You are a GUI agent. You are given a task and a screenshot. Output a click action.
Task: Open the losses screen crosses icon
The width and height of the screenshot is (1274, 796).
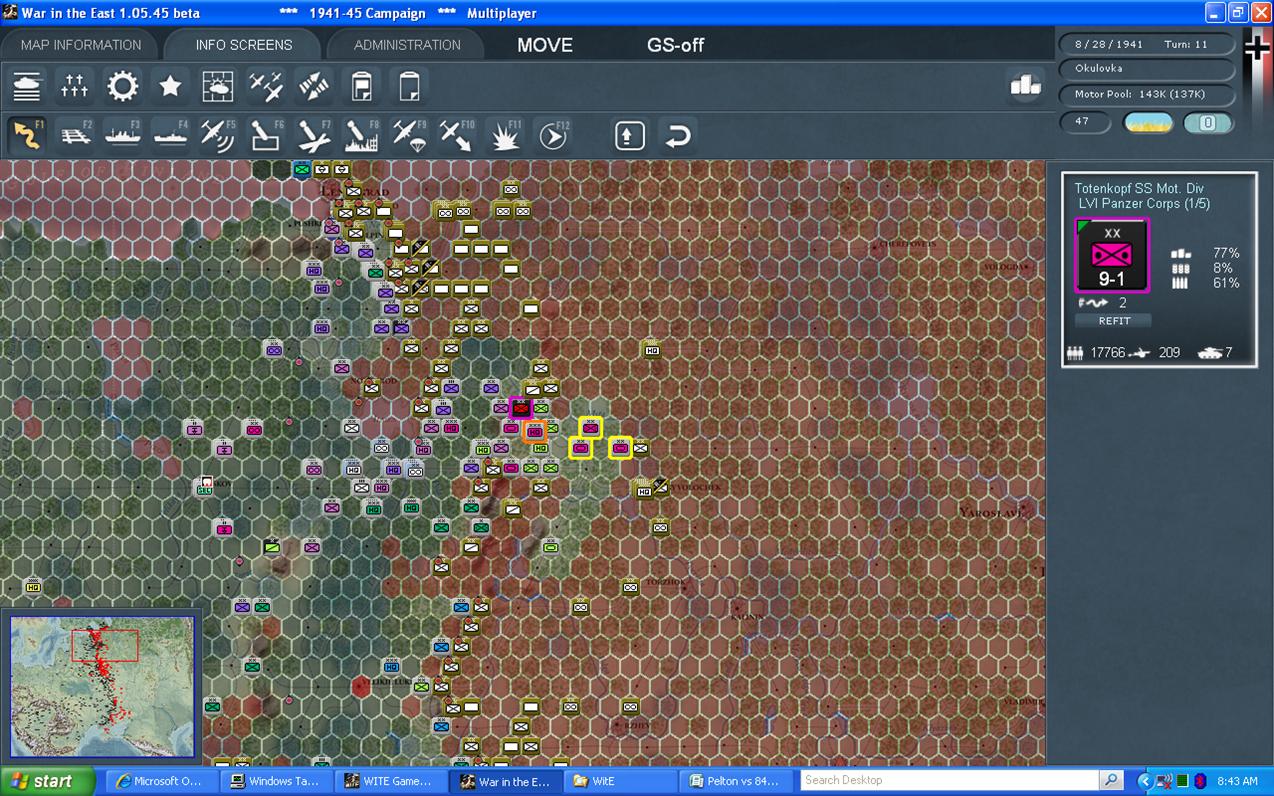pyautogui.click(x=75, y=86)
